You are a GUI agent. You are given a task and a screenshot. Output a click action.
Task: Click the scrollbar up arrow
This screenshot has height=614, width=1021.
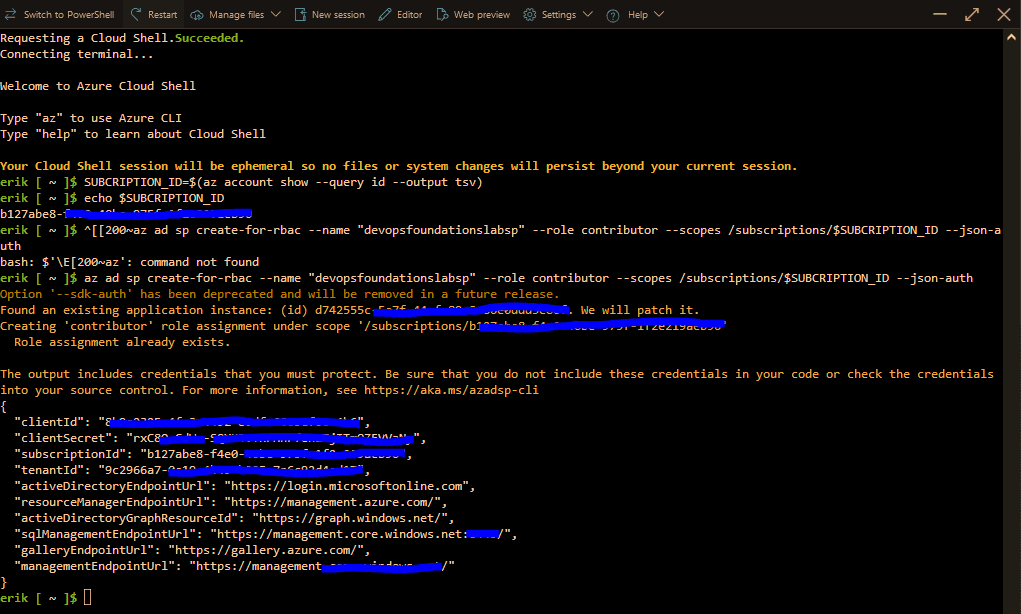[1011, 37]
